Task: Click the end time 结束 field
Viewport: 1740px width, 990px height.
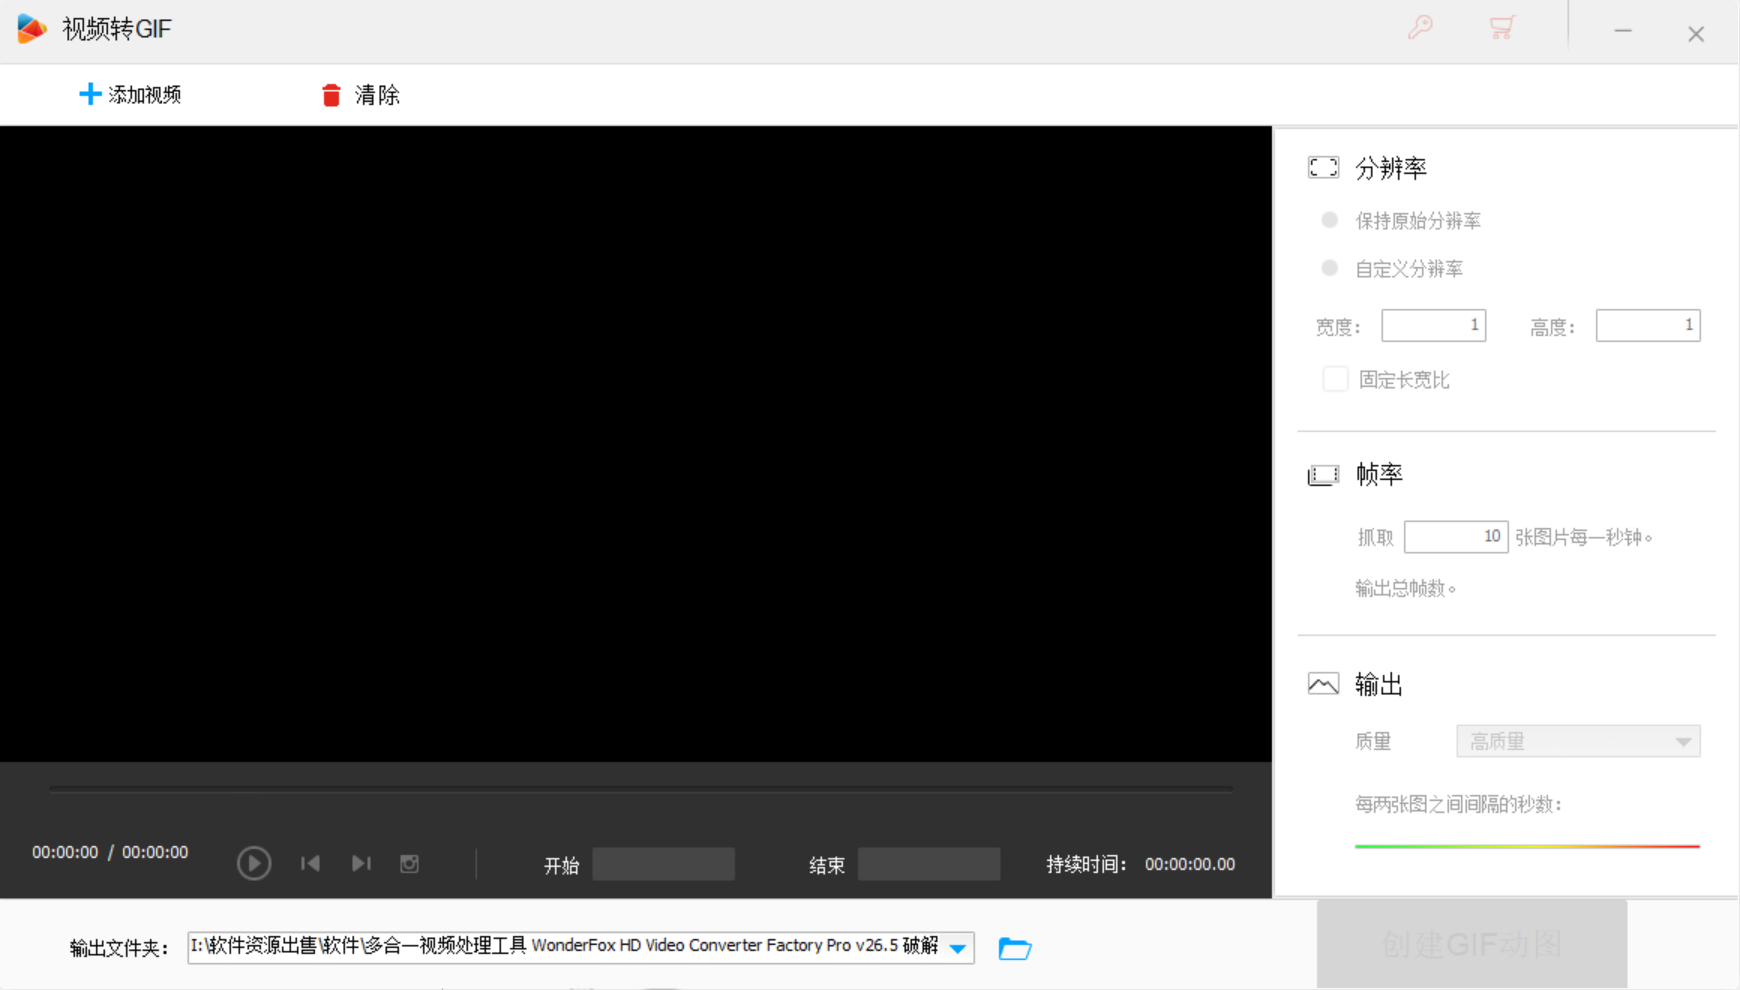Action: 929,864
